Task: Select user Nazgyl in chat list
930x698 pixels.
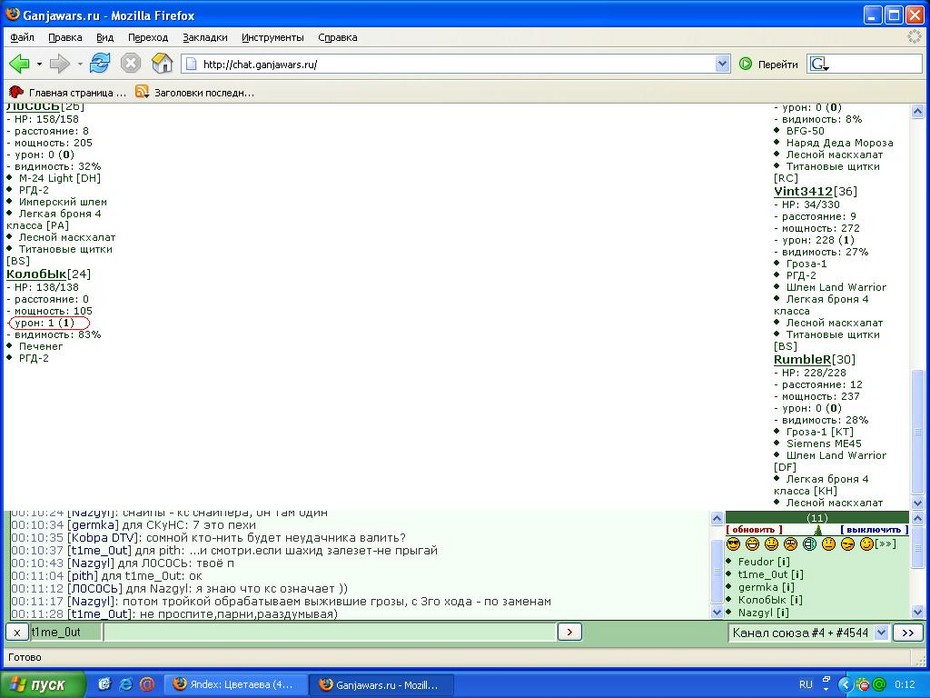Action: coord(755,613)
